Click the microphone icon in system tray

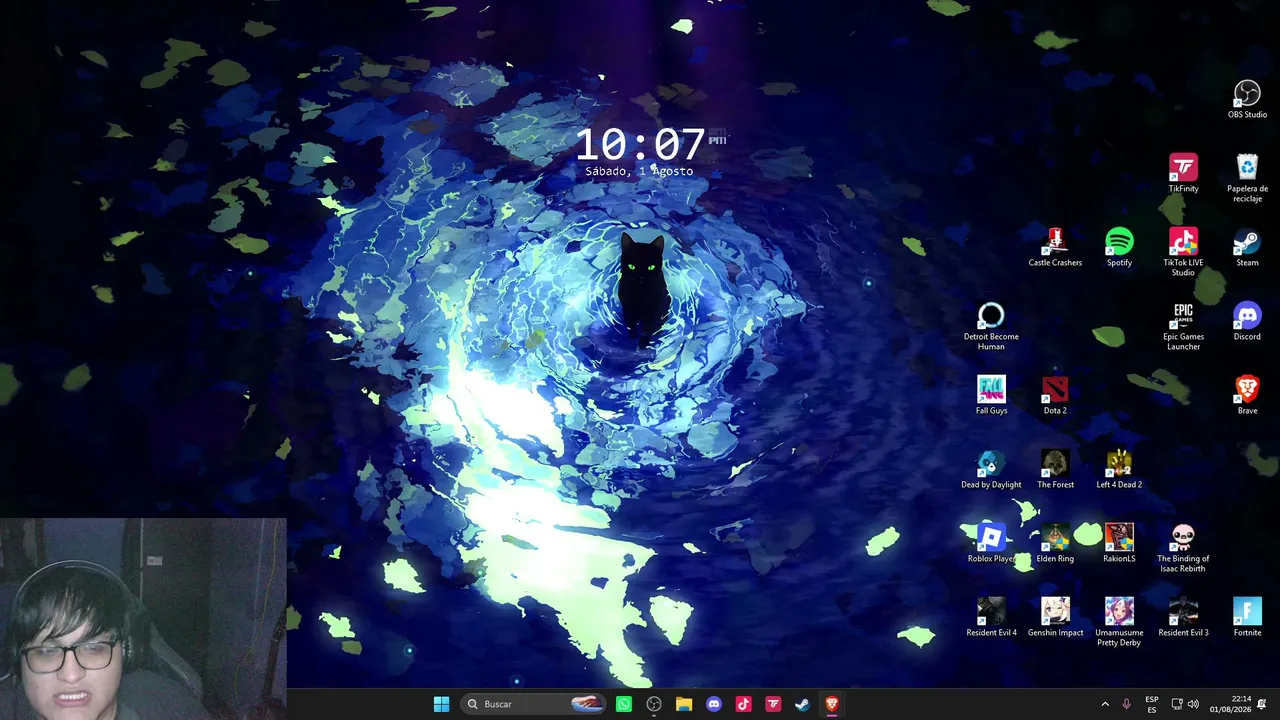[x=1127, y=704]
